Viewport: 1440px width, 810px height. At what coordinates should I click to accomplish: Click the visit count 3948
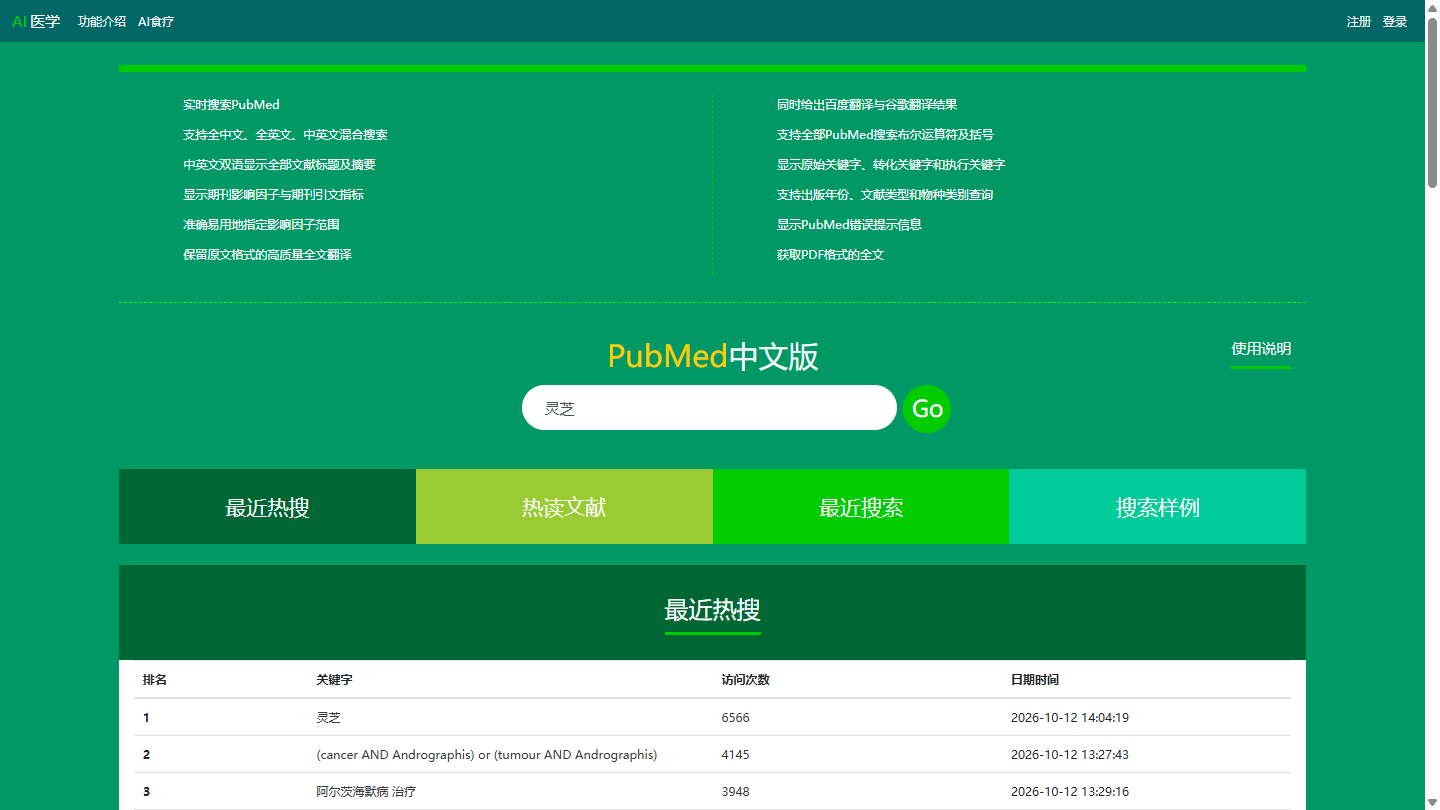[735, 792]
